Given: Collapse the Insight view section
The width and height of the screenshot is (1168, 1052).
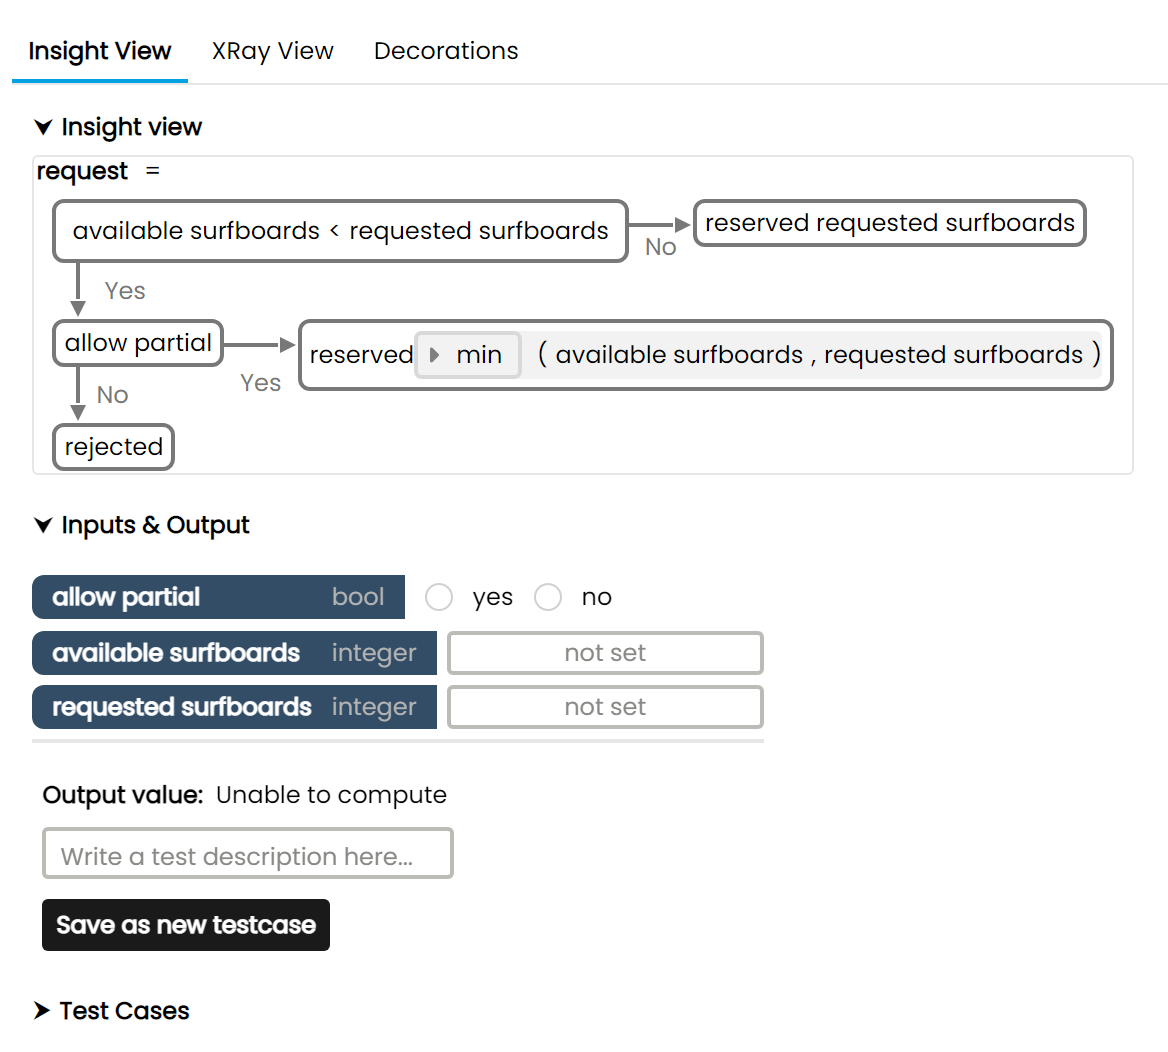Looking at the screenshot, I should pyautogui.click(x=43, y=127).
